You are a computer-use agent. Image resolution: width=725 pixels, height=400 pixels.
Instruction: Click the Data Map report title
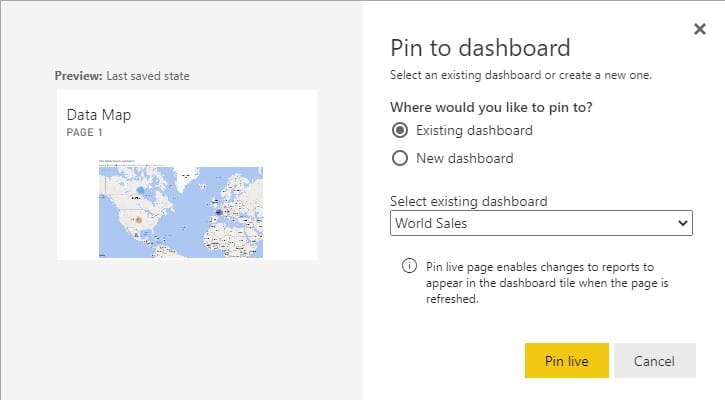point(98,115)
